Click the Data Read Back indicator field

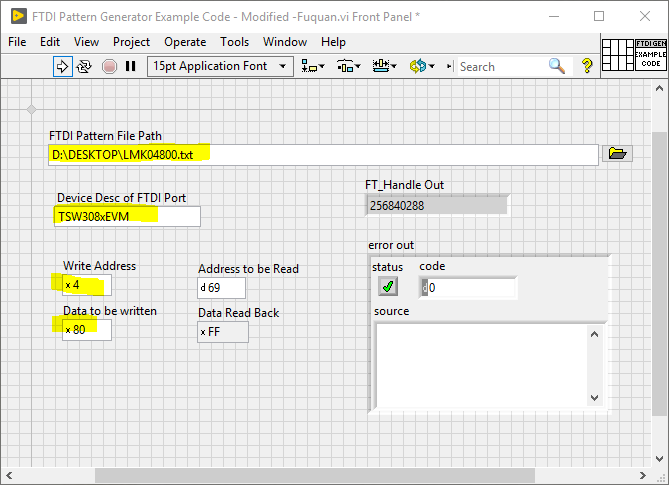coord(223,332)
